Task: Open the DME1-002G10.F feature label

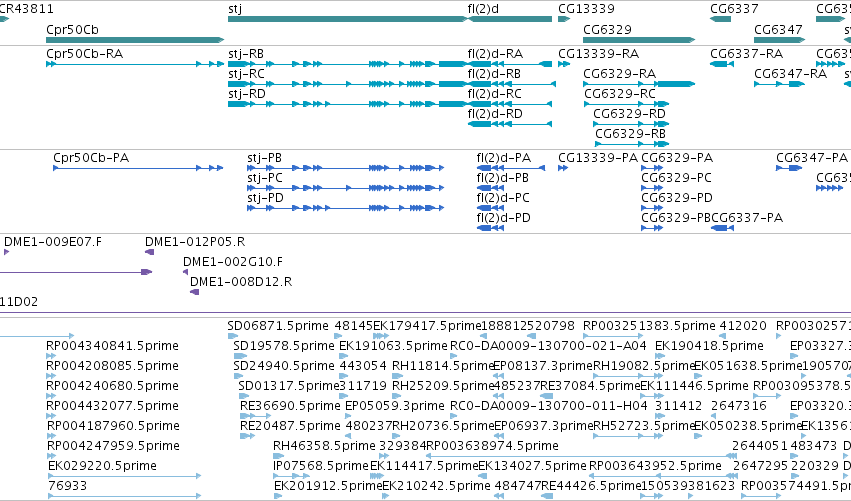Action: (233, 262)
